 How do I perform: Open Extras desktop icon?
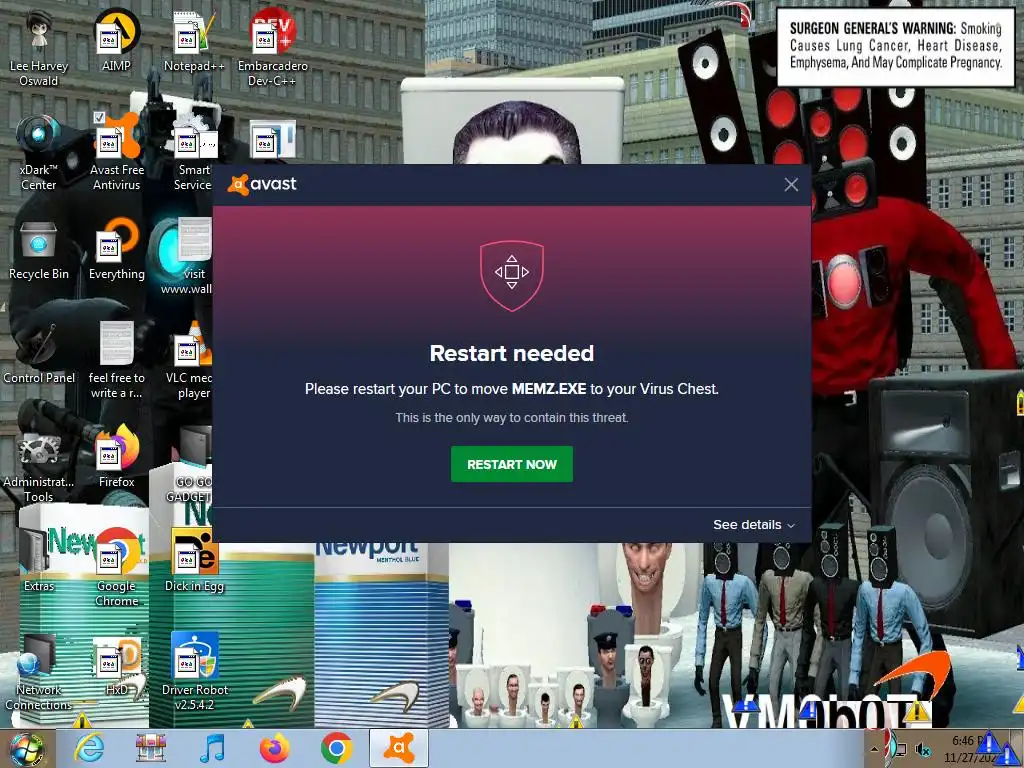(x=39, y=560)
